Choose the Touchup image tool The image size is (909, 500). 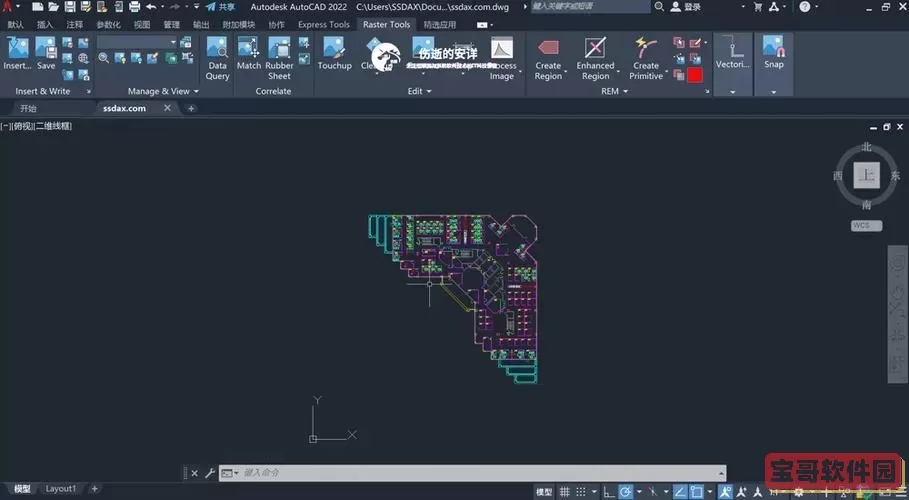tap(334, 53)
